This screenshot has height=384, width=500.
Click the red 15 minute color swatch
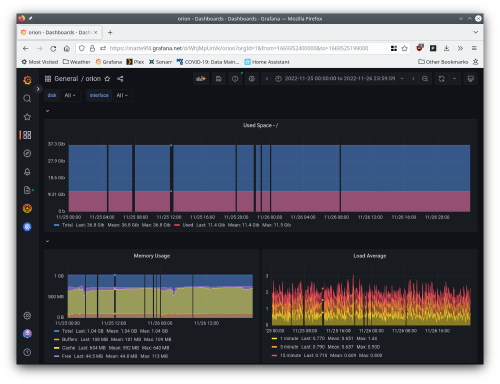point(274,355)
